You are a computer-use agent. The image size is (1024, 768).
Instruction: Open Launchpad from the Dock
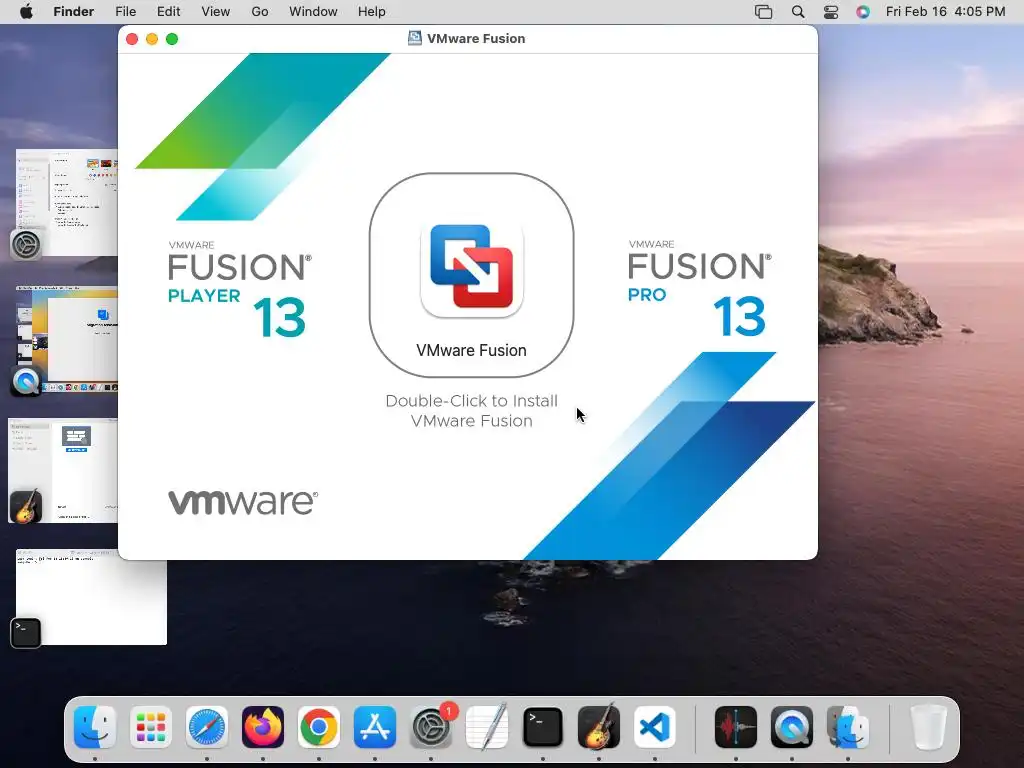click(151, 727)
